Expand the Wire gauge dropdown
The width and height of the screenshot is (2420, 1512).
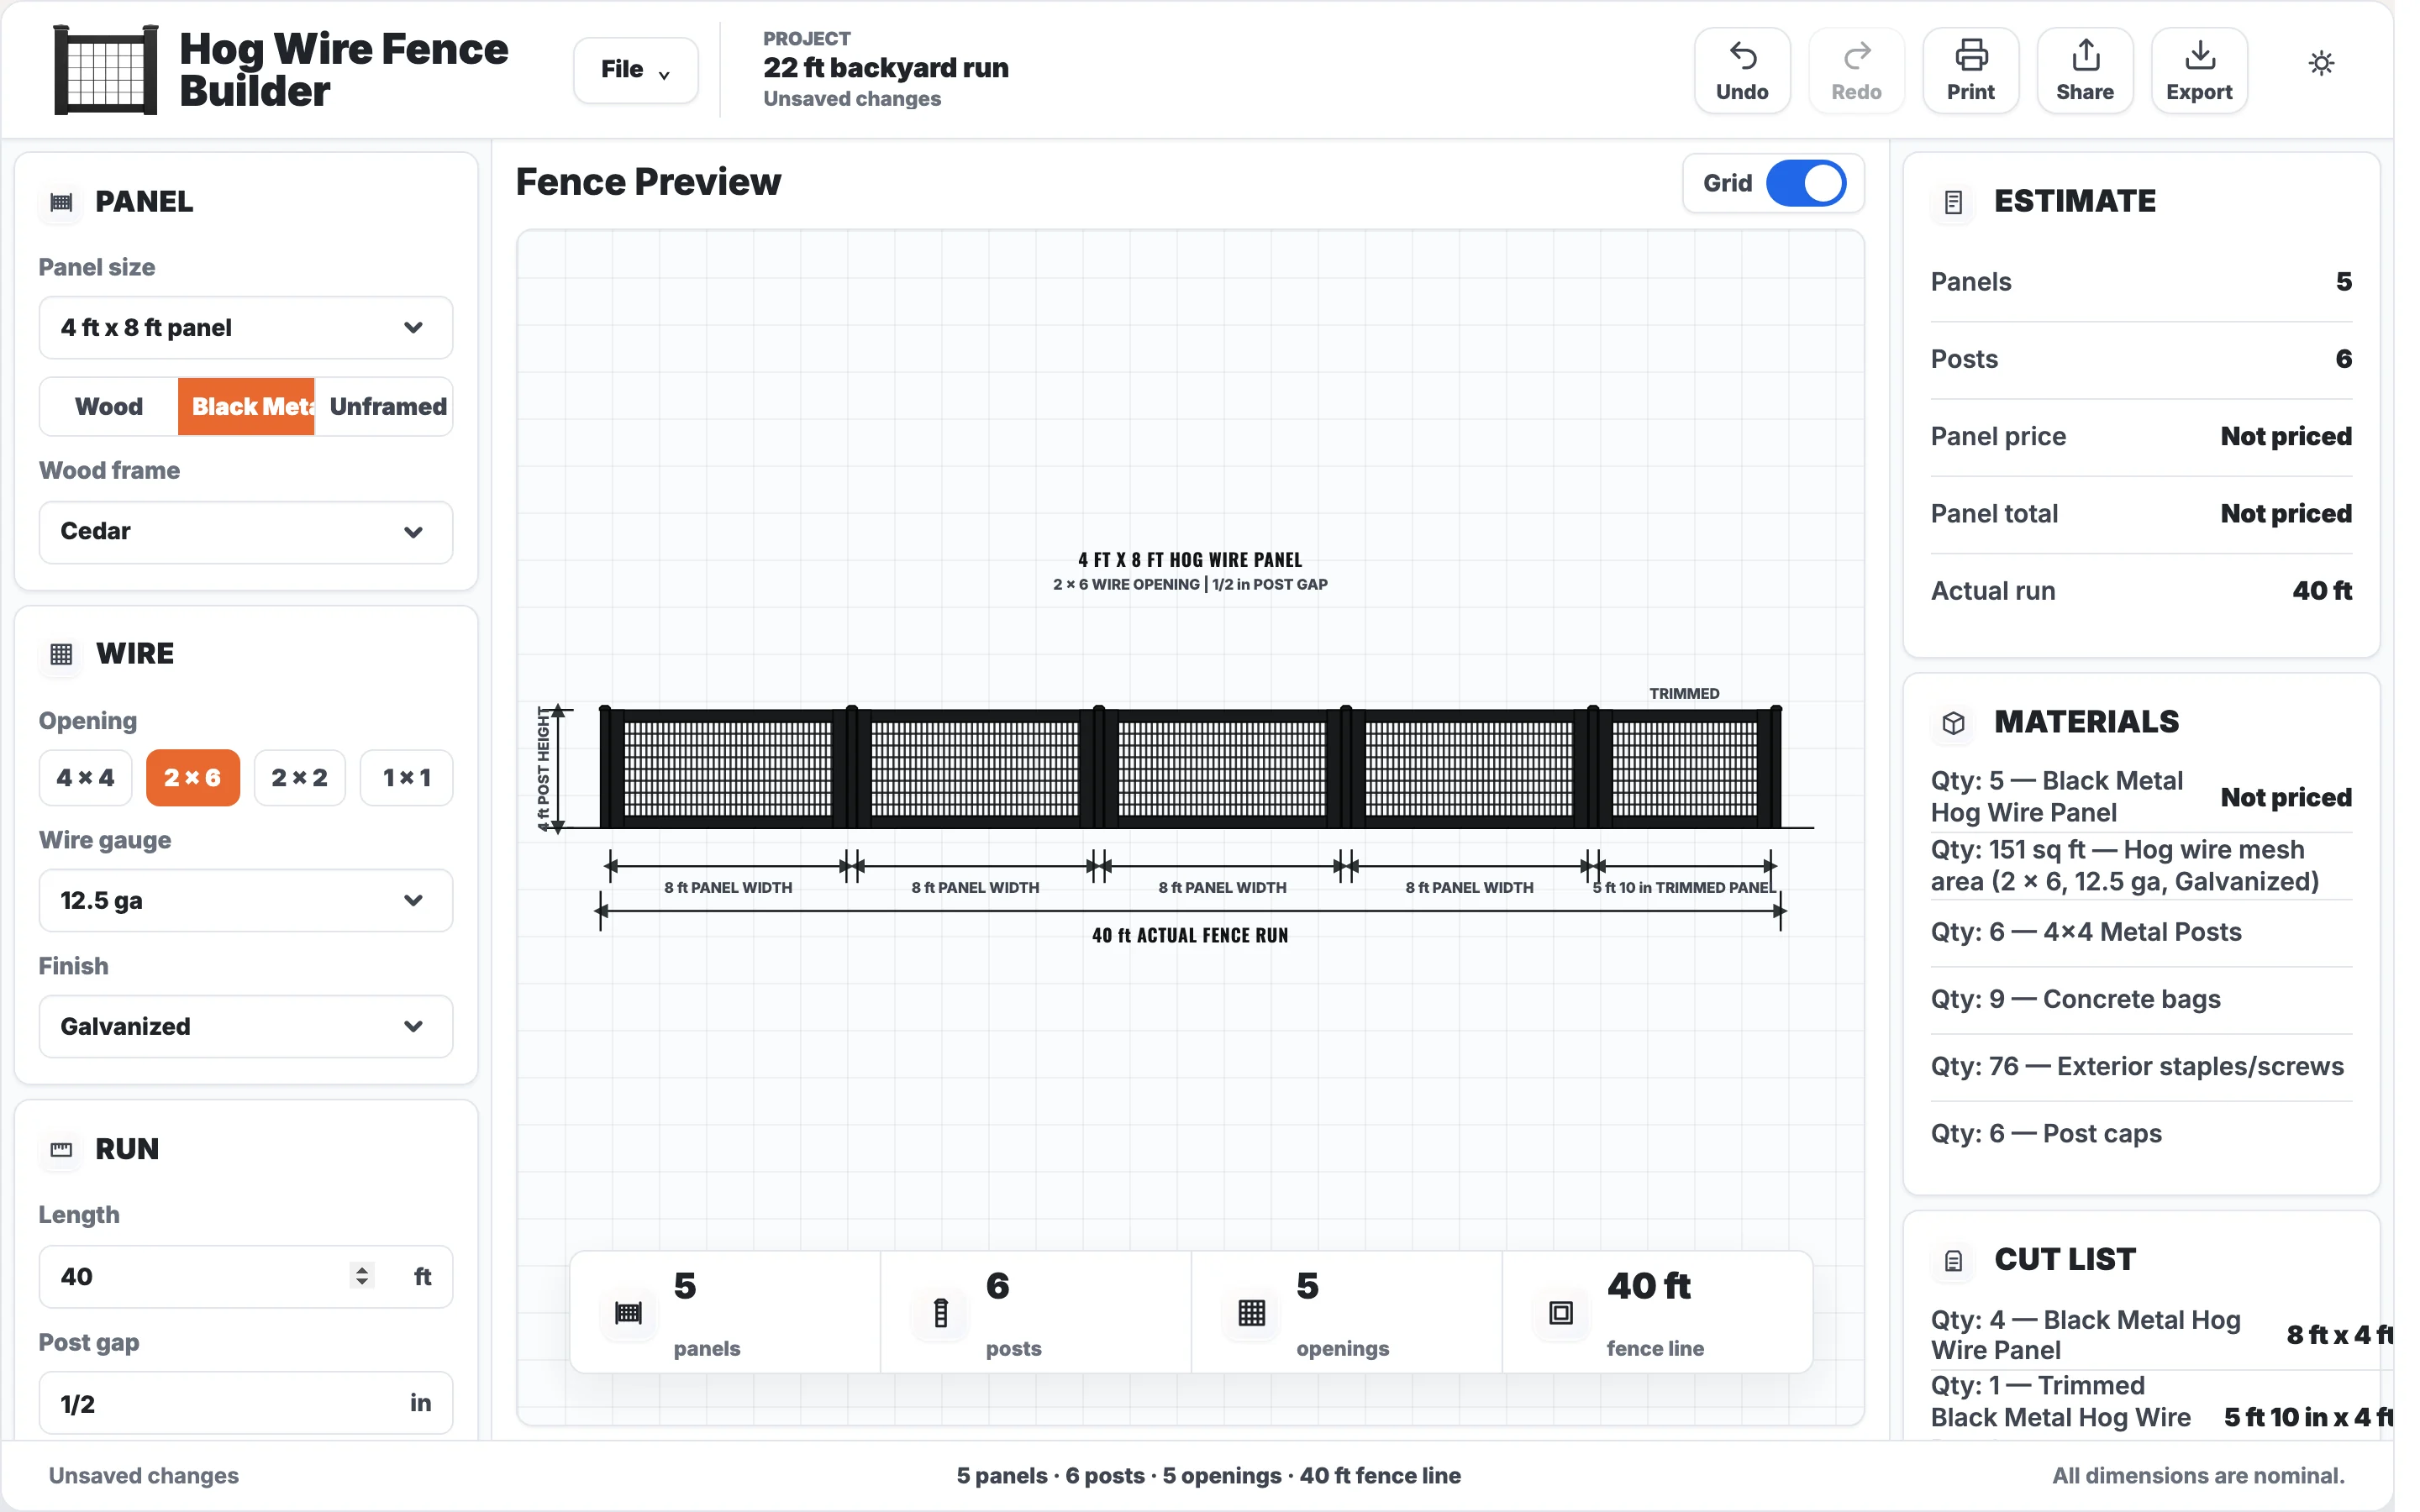tap(245, 900)
